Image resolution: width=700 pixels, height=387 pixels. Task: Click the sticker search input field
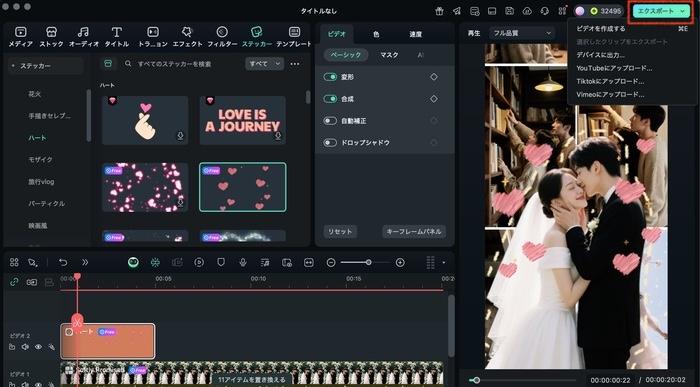coord(183,64)
